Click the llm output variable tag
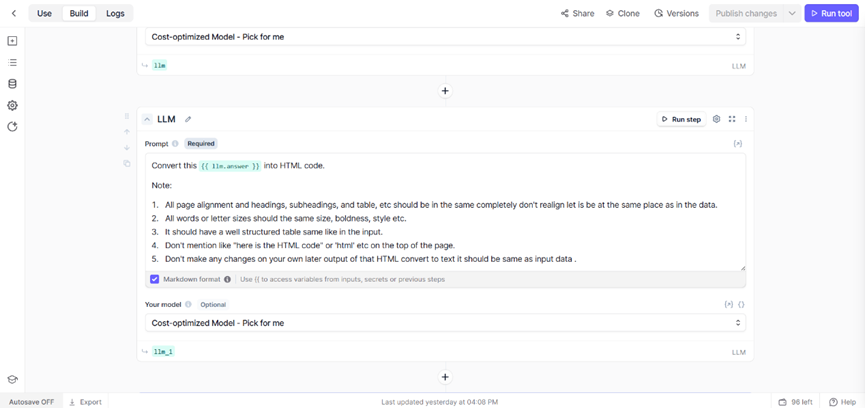 click(160, 66)
